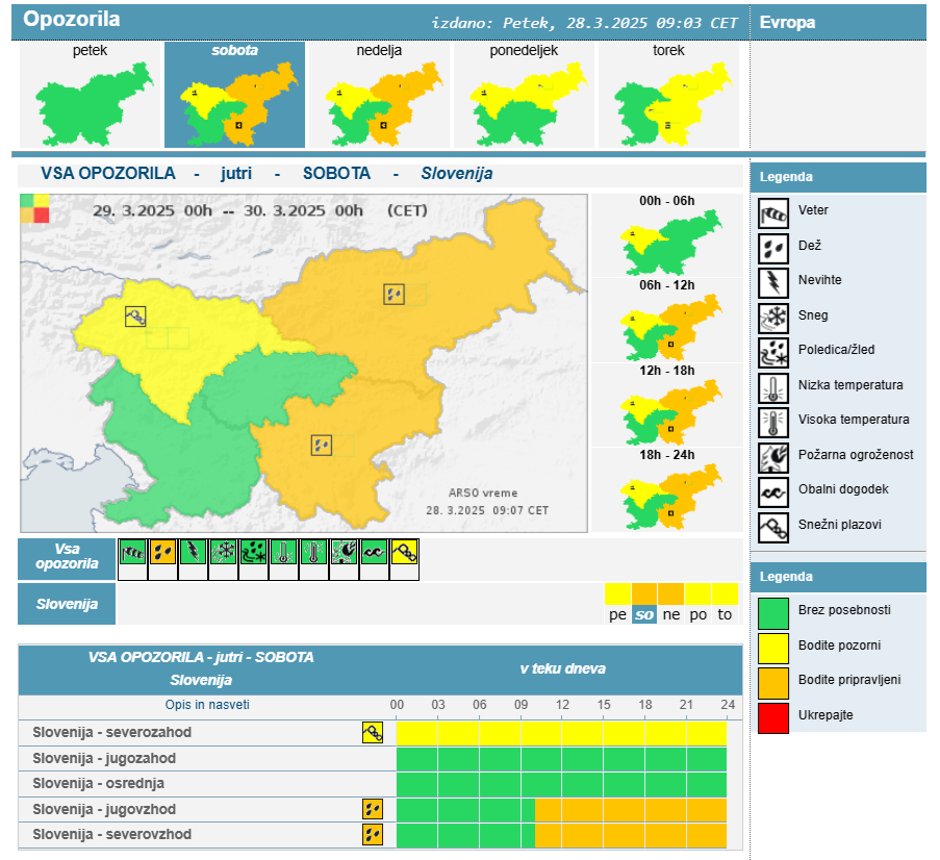940x860 pixels.
Task: Click the rain icon on the northeast map region
Action: (x=394, y=294)
